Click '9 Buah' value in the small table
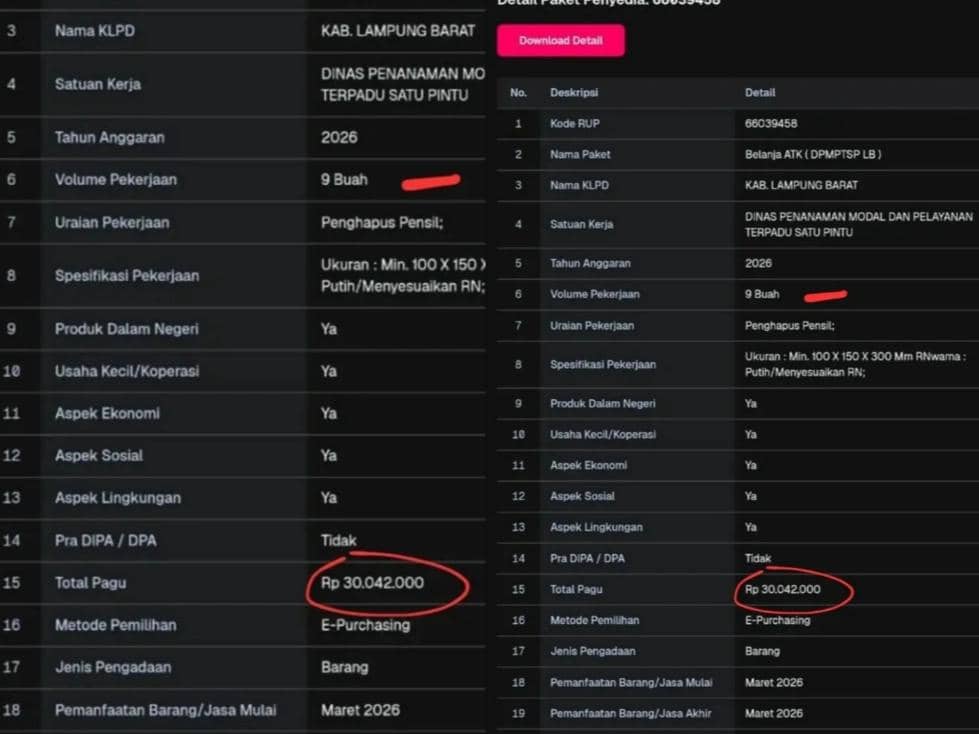The height and width of the screenshot is (734, 979). coord(762,294)
